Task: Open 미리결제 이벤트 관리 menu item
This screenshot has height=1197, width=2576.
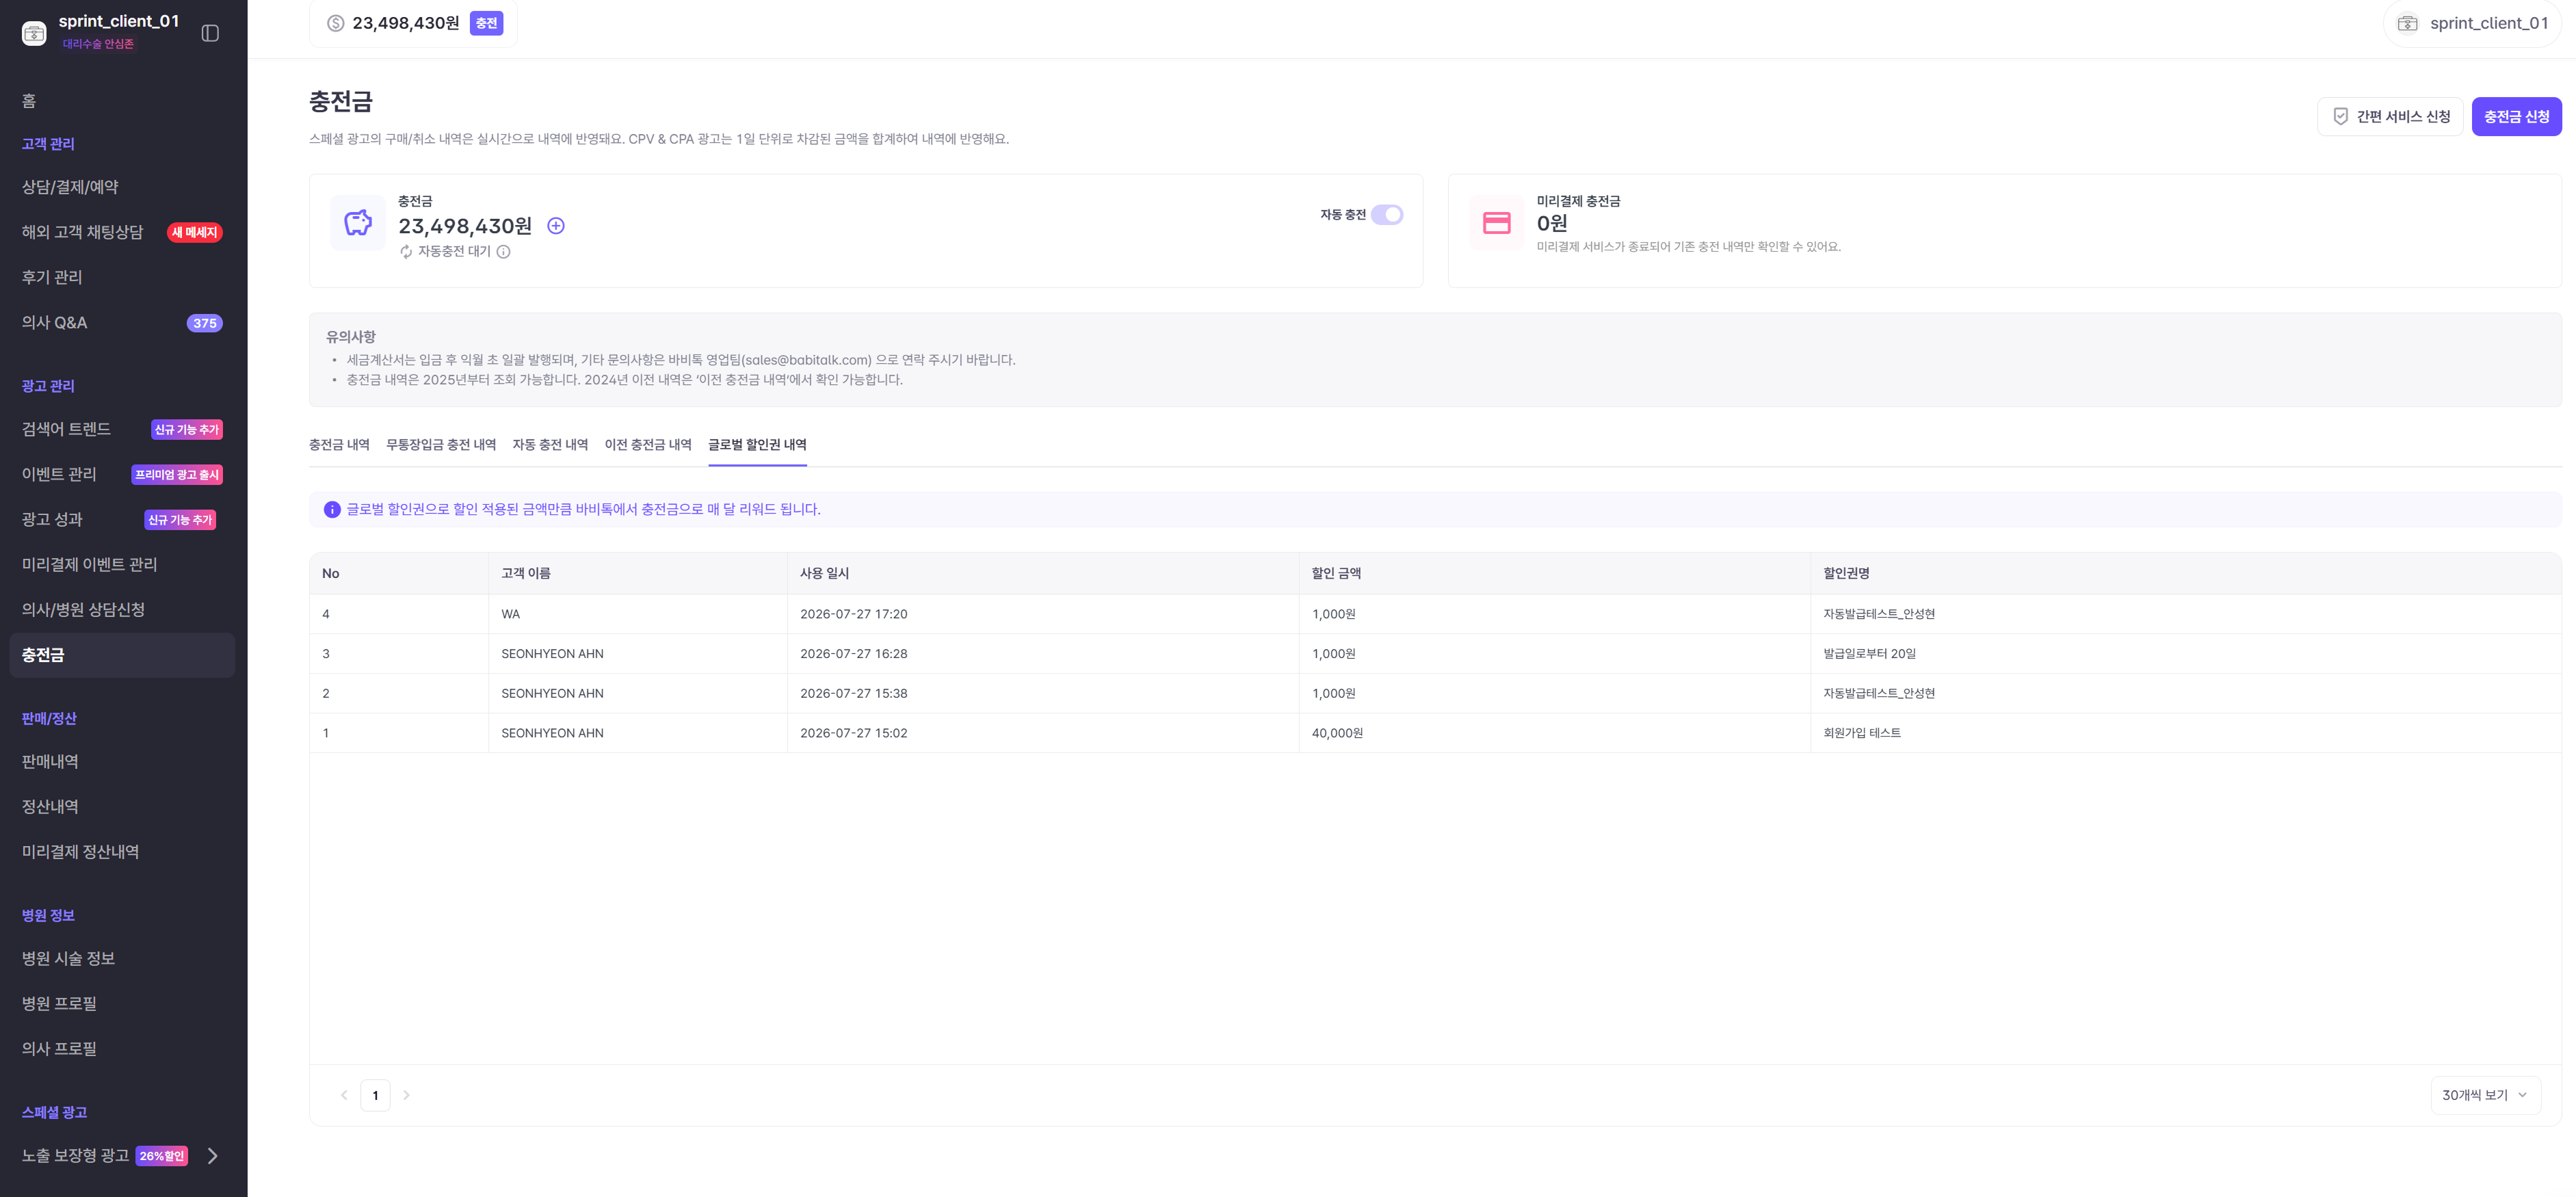Action: 122,565
